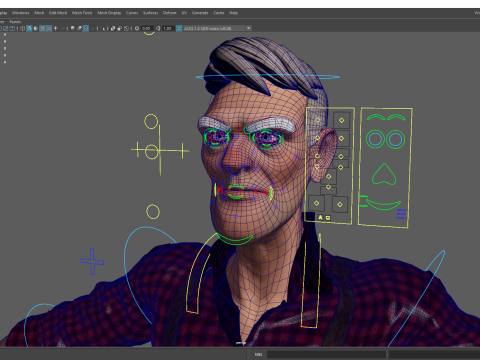
Task: Select the light-blue head halo control ring
Action: pos(268,77)
